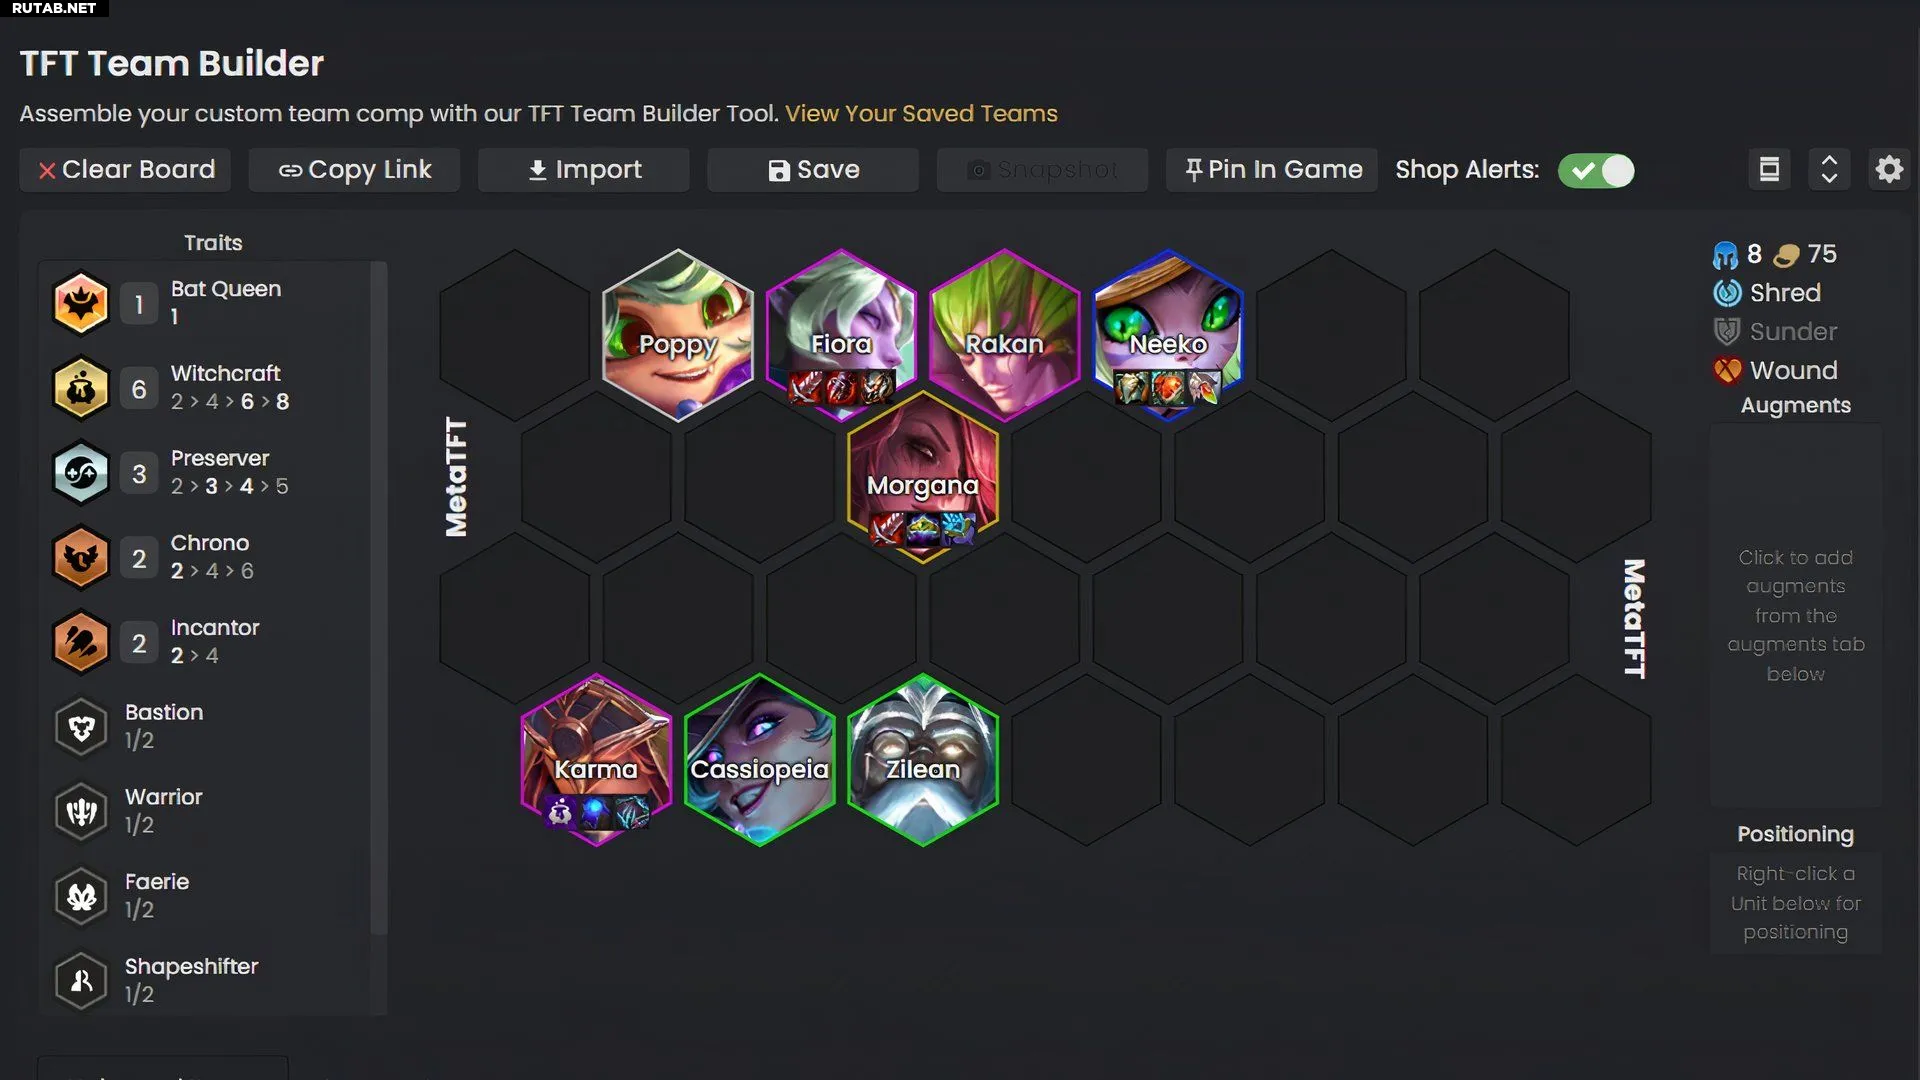Viewport: 1920px width, 1080px height.
Task: Select the Zilean champion on the board
Action: coord(922,760)
